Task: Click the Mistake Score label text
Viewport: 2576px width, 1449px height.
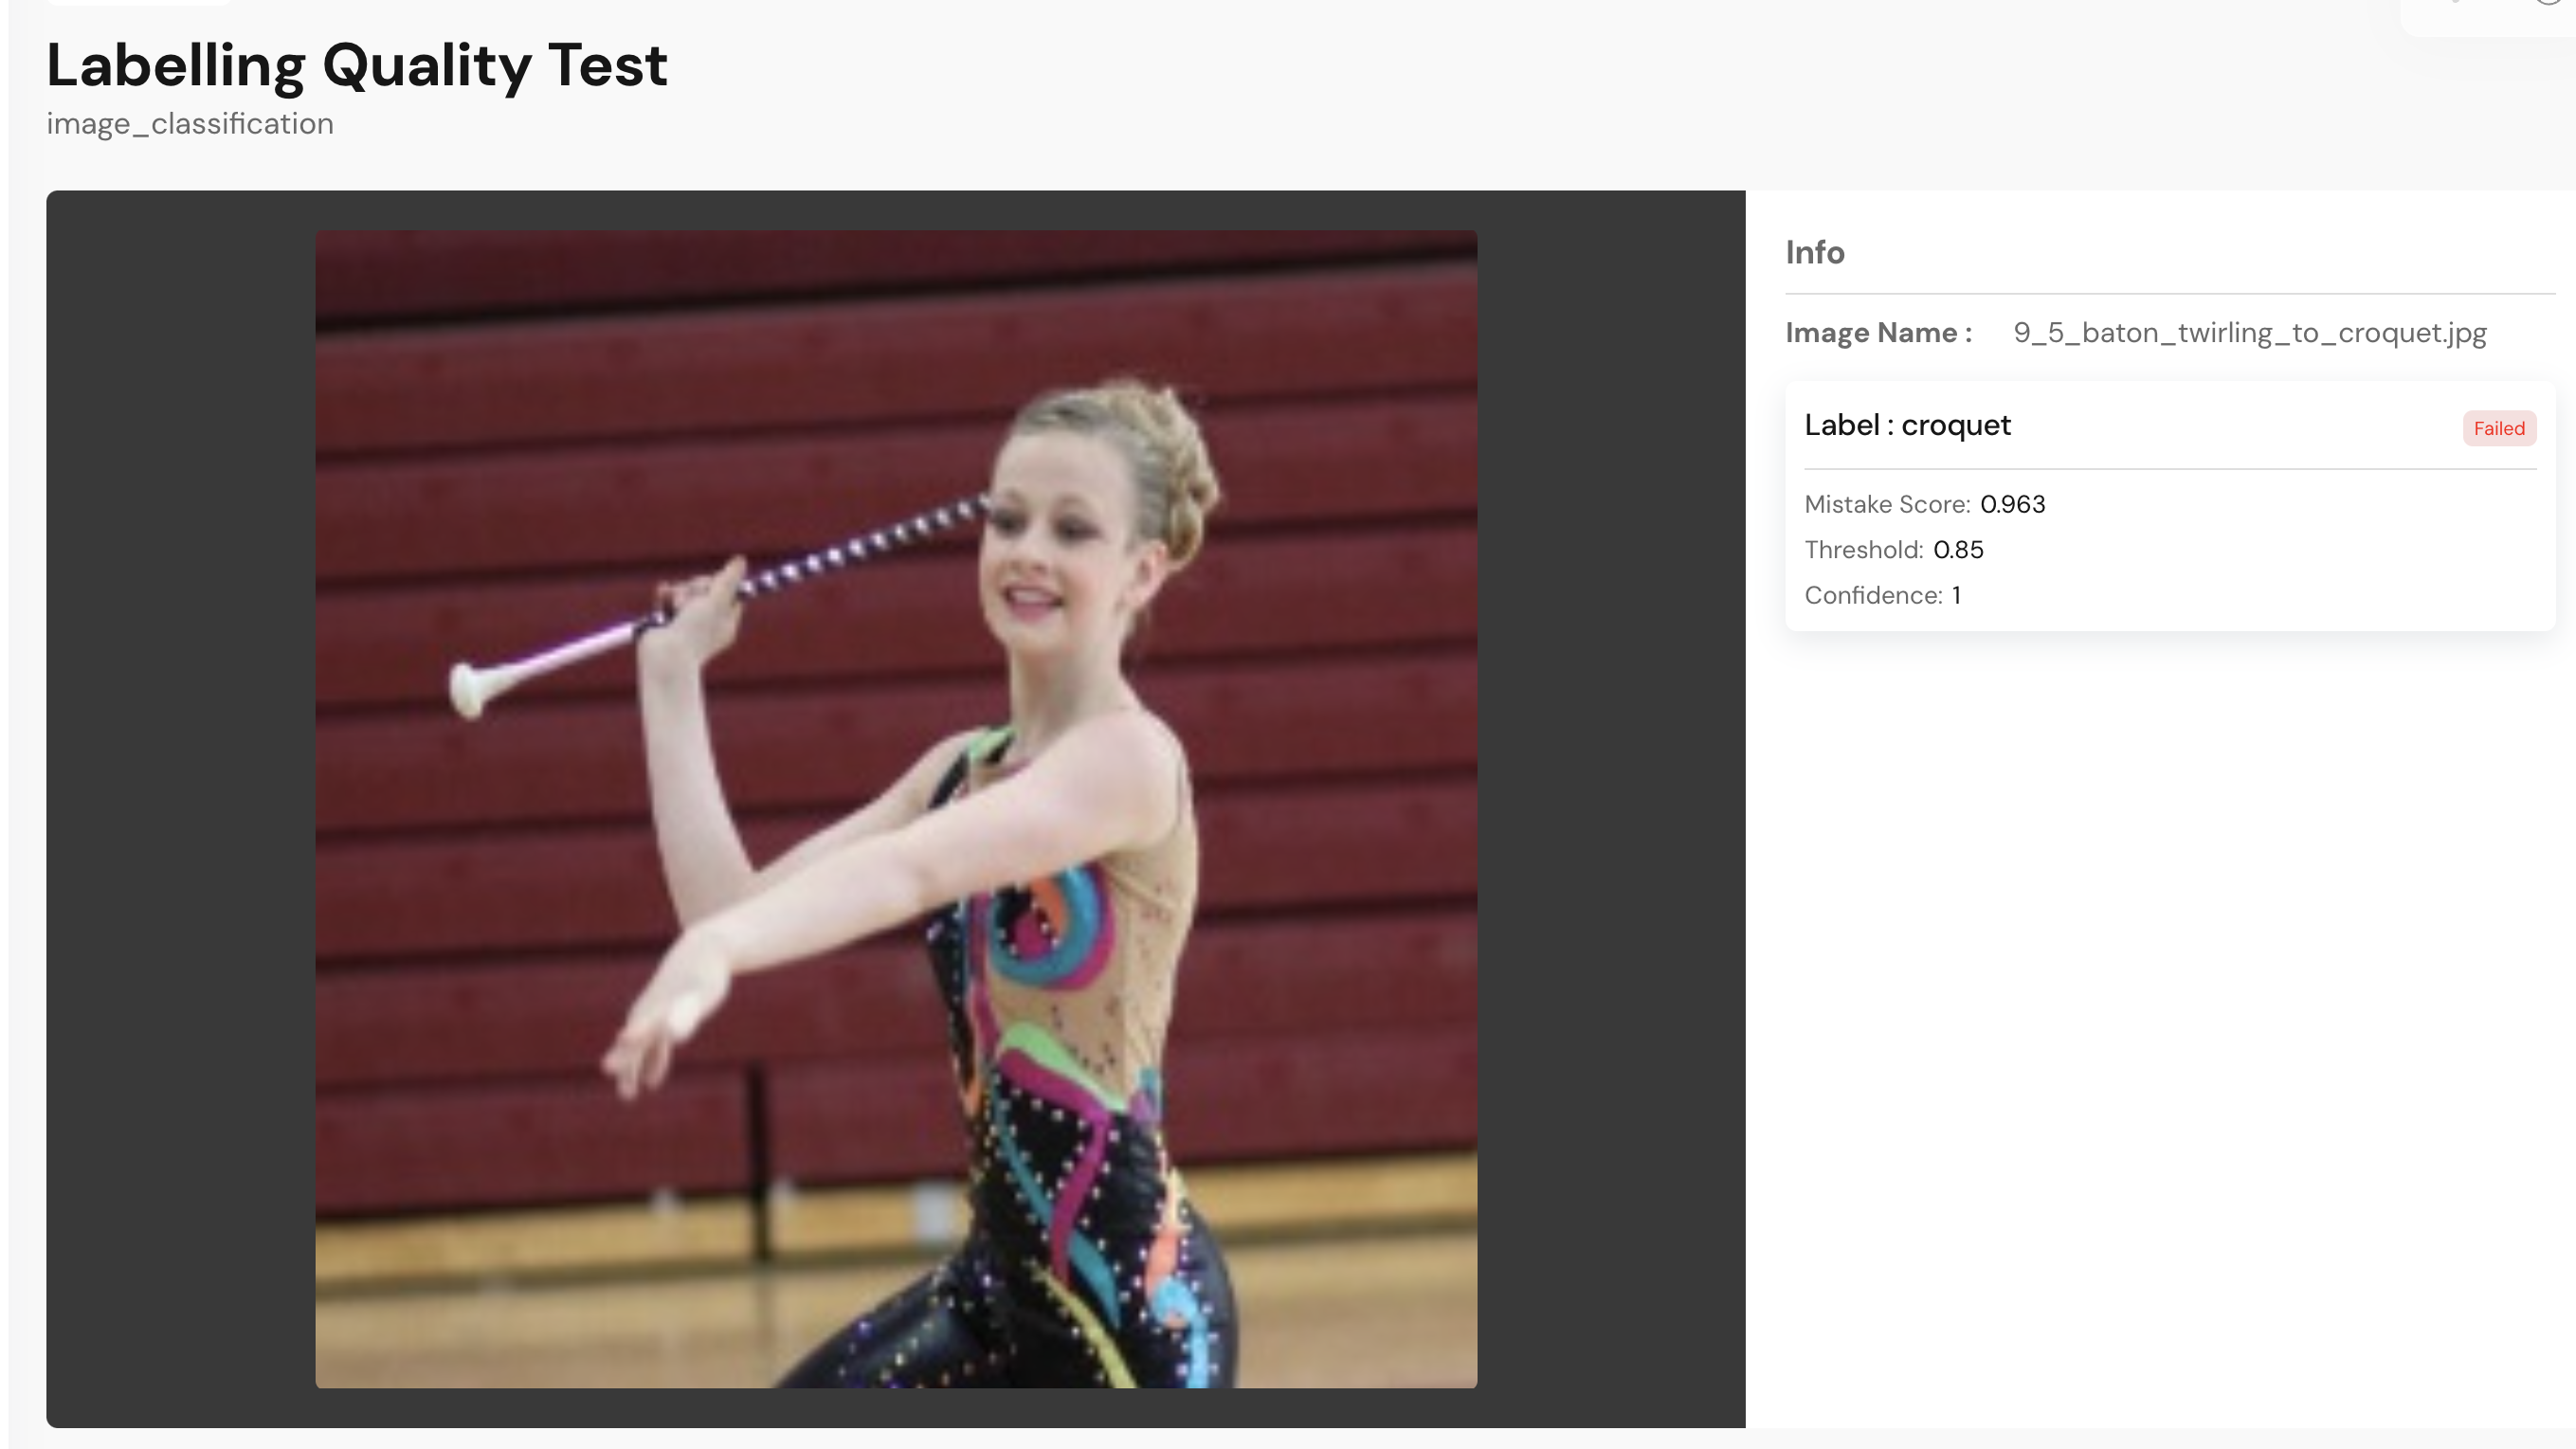Action: tap(1886, 504)
